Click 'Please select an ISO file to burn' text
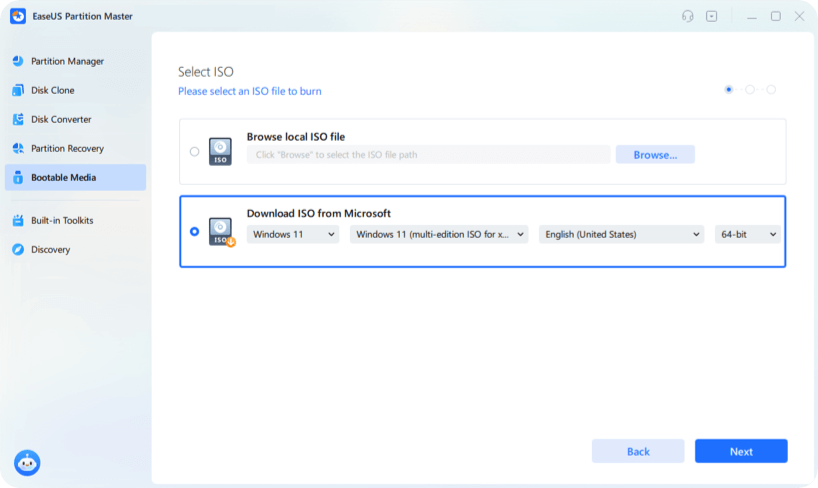The height and width of the screenshot is (488, 818). click(250, 91)
